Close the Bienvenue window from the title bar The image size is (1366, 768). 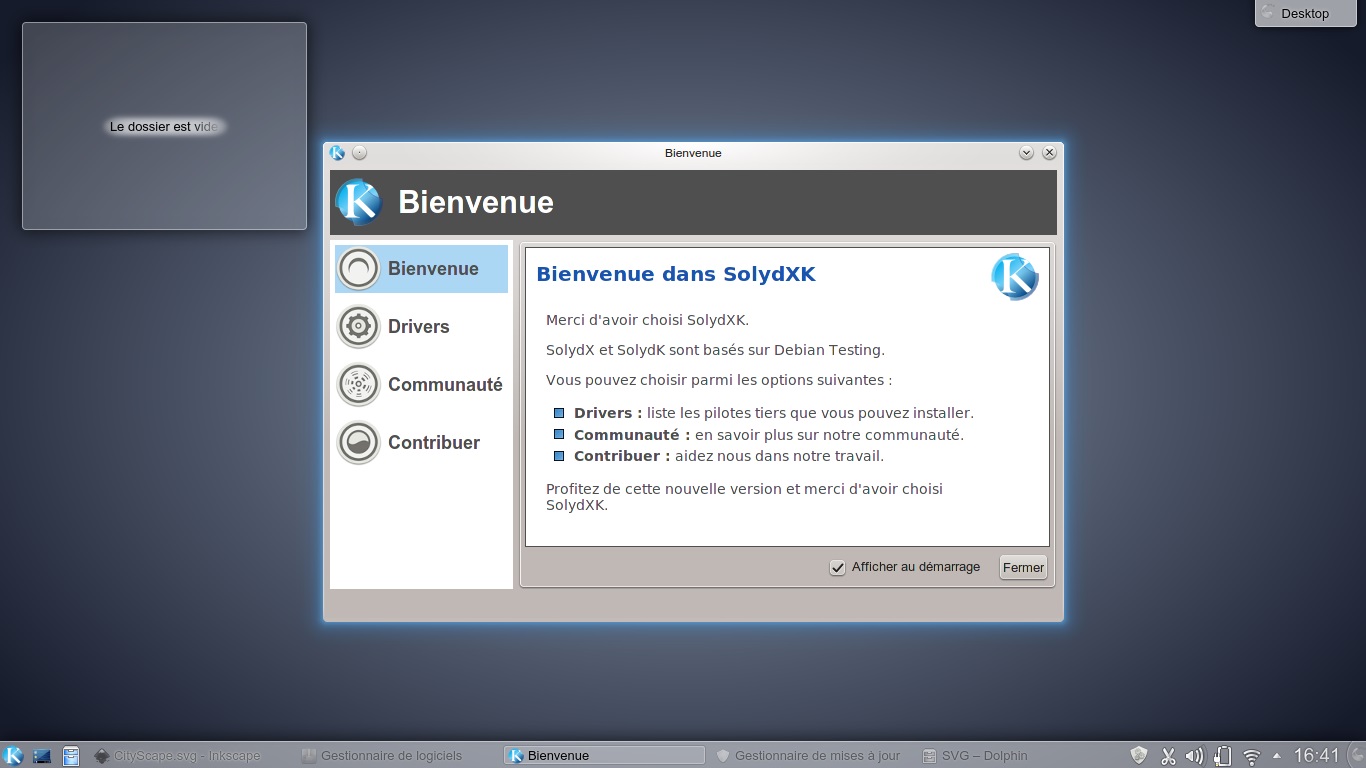(1049, 153)
